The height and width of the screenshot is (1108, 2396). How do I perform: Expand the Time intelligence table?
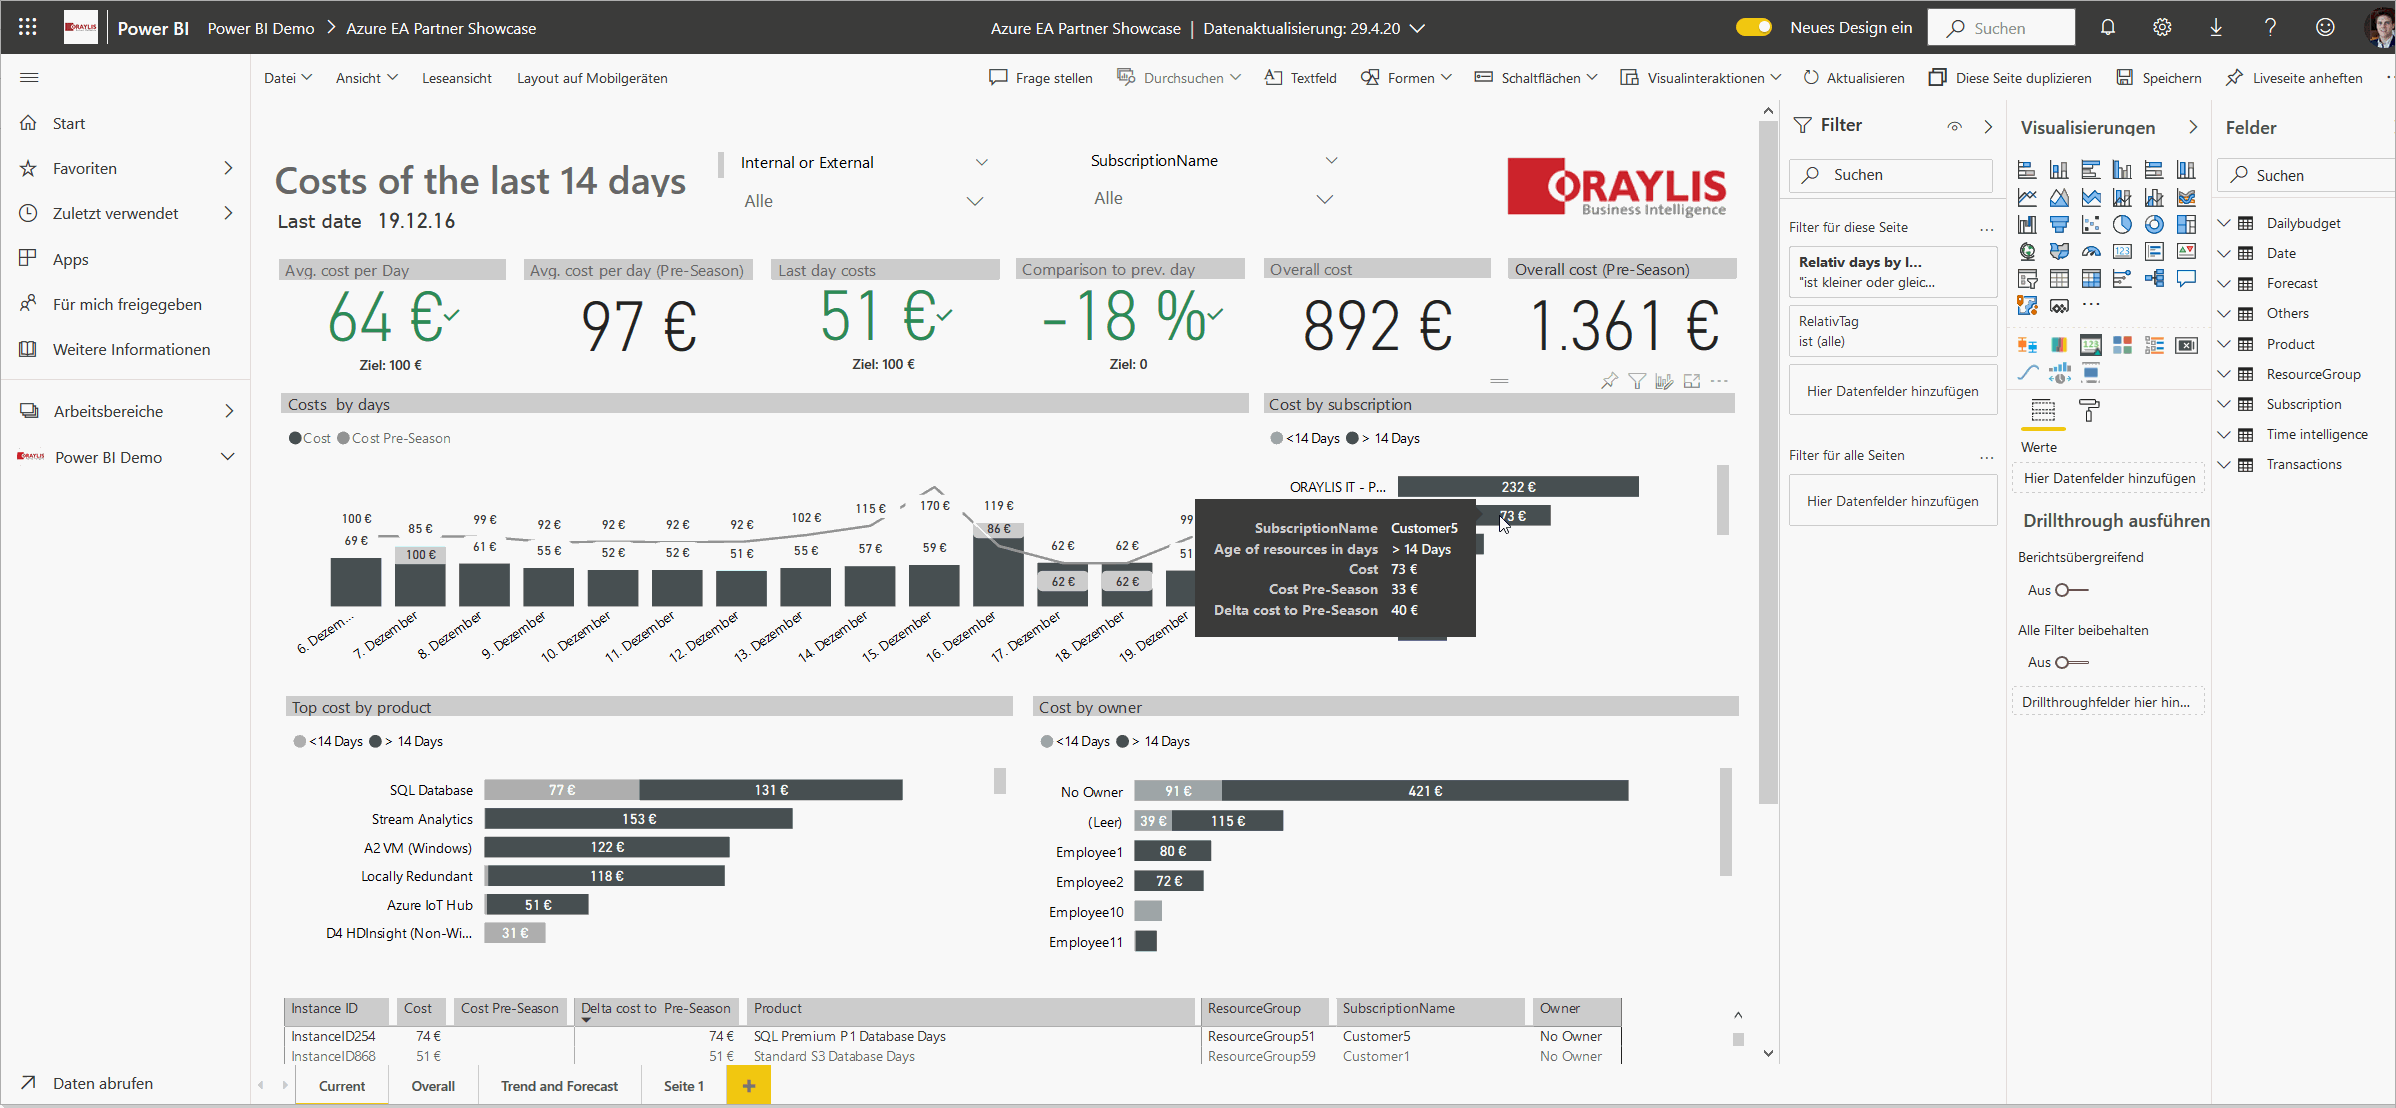(x=2224, y=434)
